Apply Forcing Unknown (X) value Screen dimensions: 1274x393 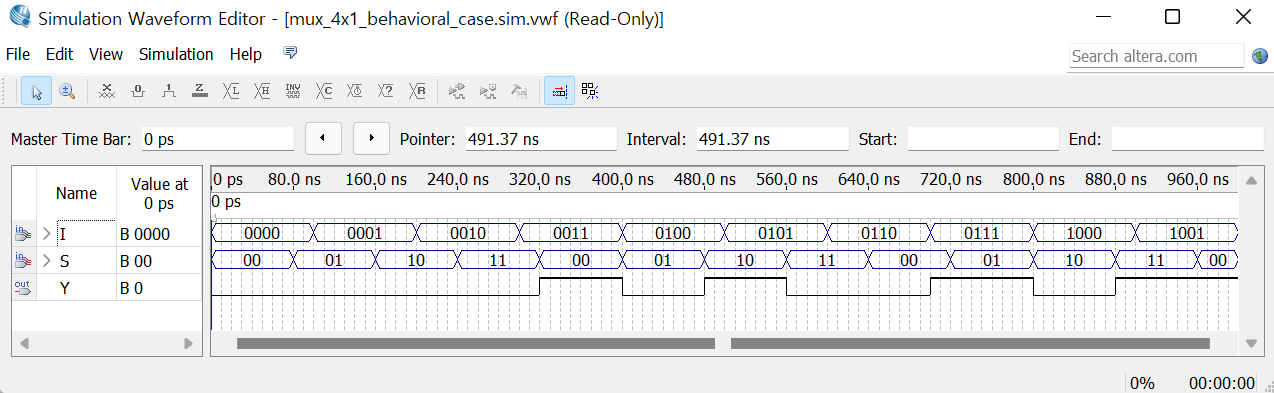point(107,91)
